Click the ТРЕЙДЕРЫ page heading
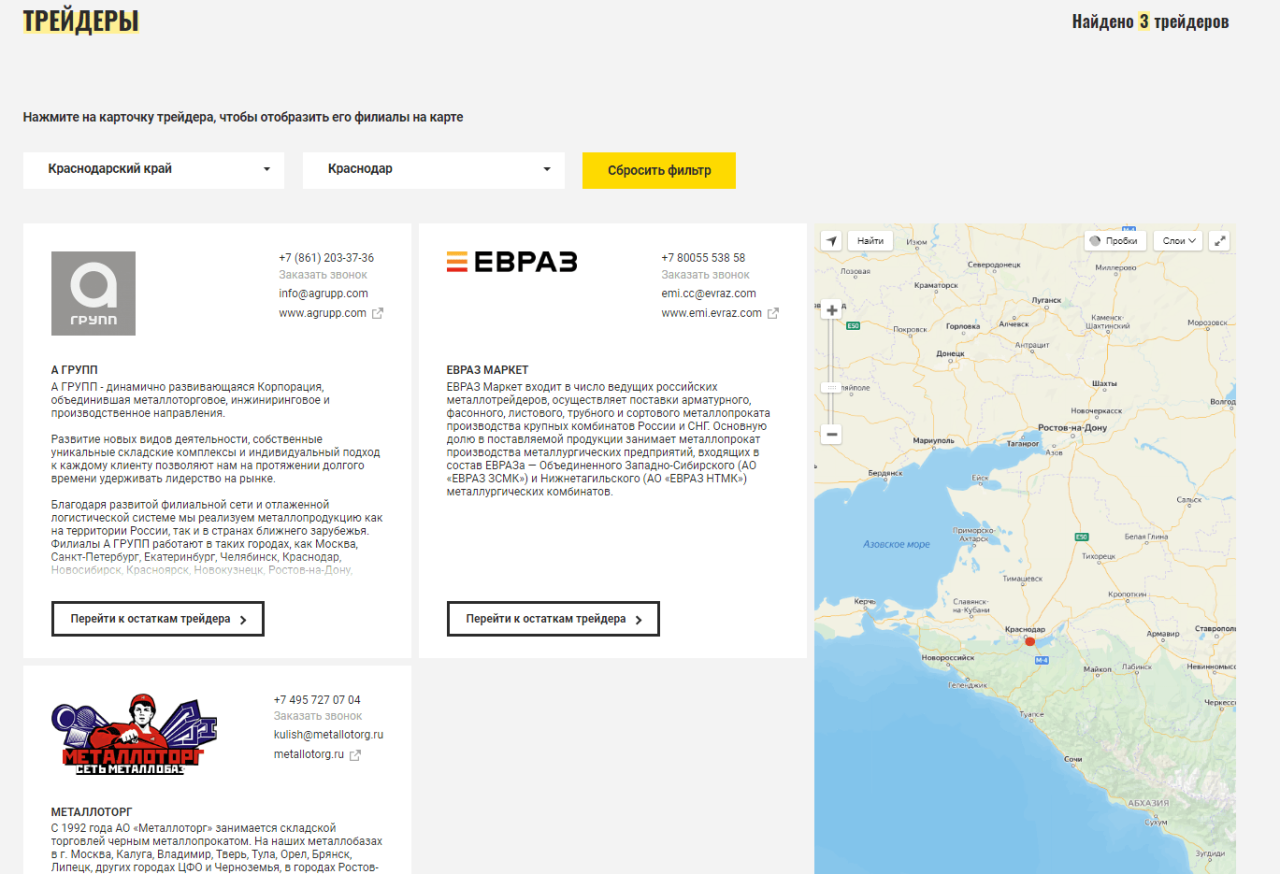The height and width of the screenshot is (874, 1280). [x=81, y=21]
